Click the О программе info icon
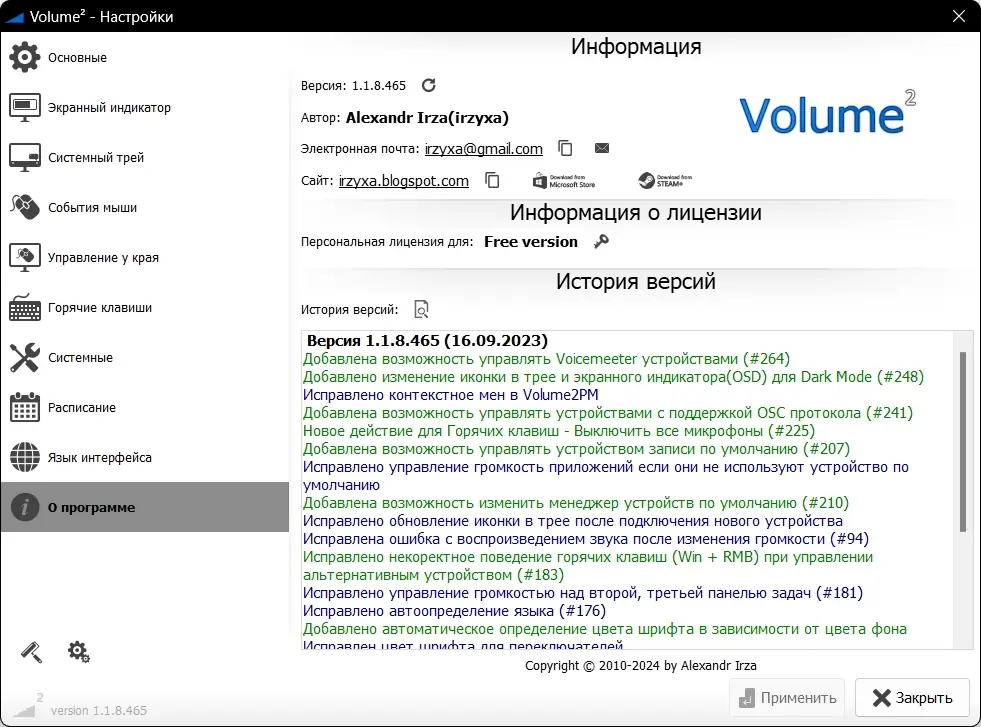 point(24,507)
